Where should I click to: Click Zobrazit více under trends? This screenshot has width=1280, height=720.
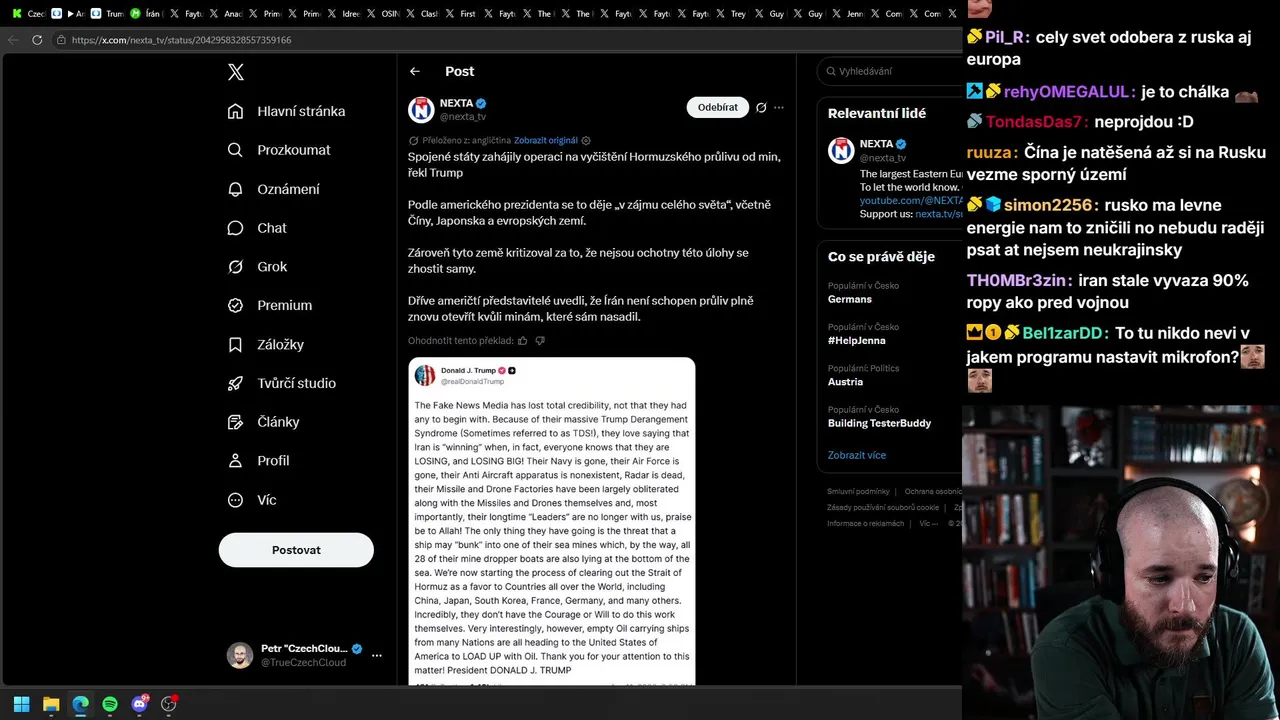857,455
